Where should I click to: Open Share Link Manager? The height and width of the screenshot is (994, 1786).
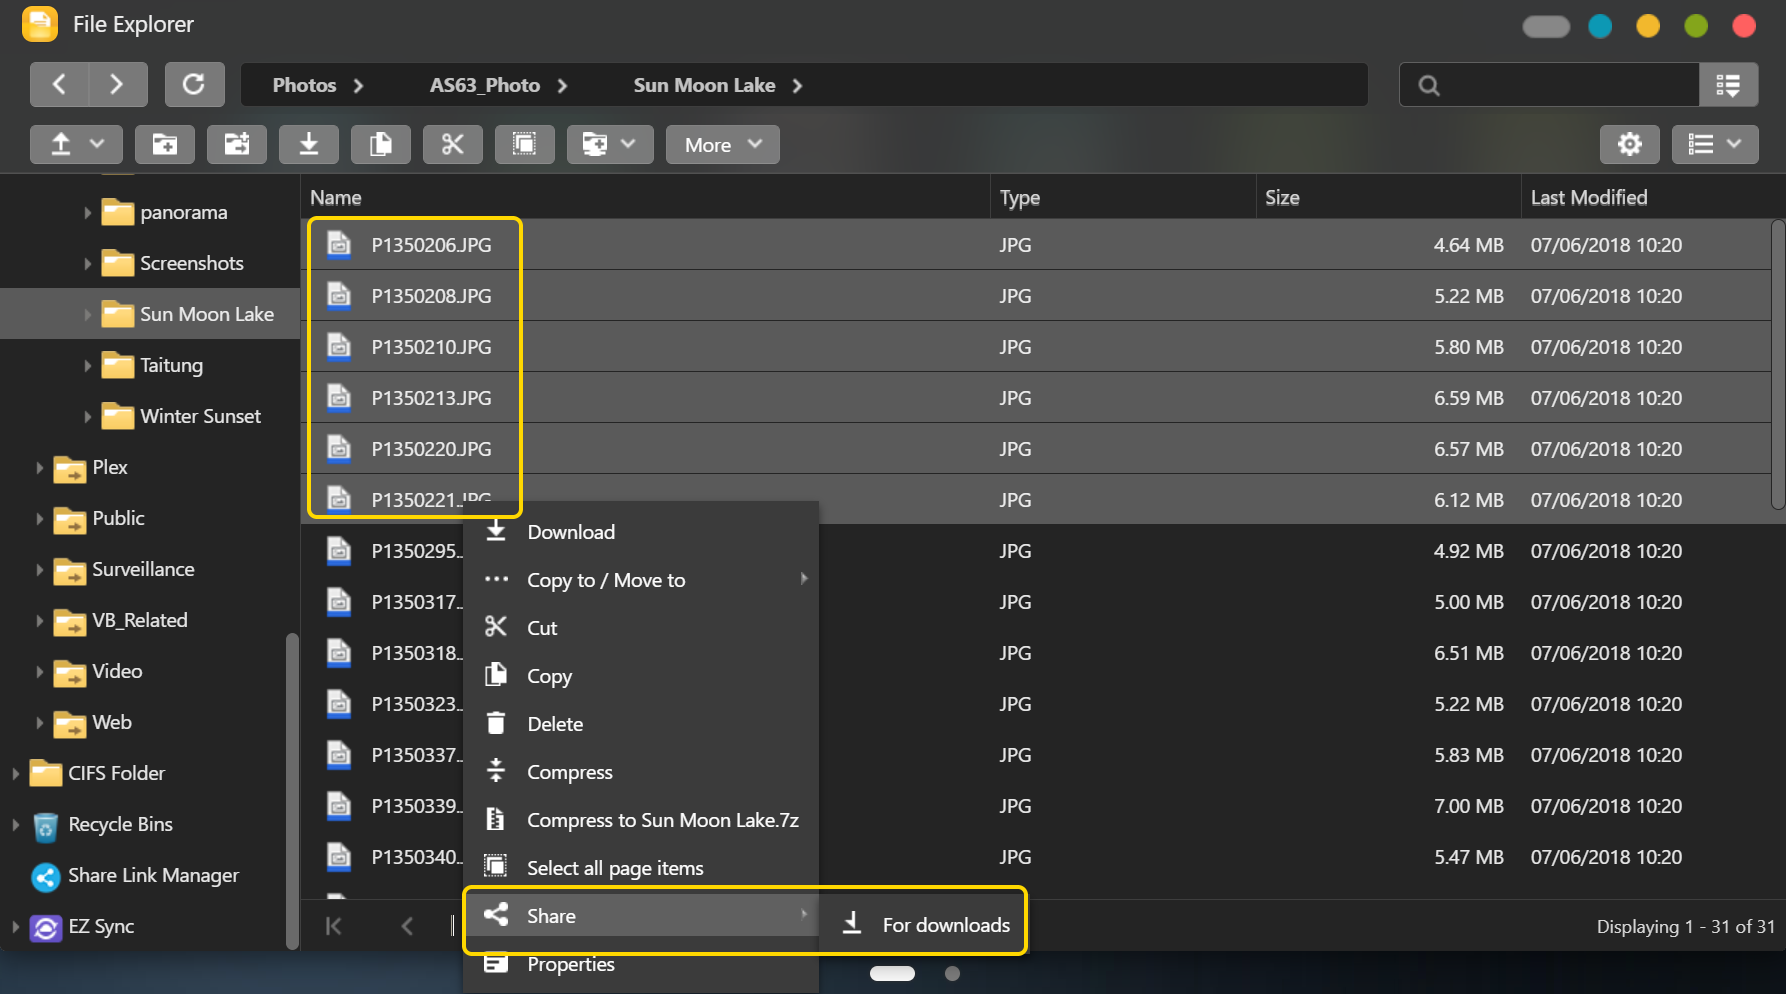point(153,875)
